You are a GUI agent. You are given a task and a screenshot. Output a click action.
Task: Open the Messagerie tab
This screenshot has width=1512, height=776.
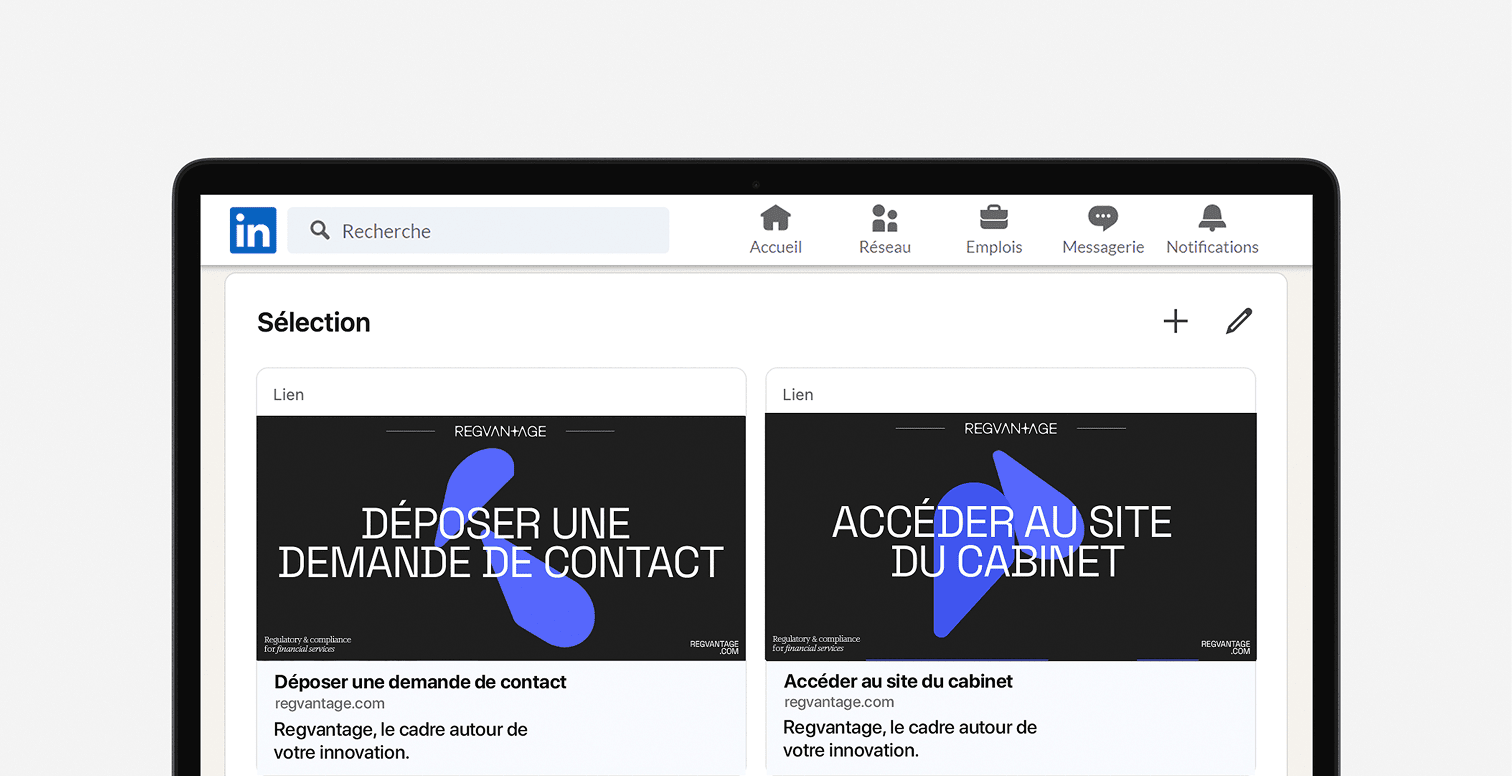1103,230
